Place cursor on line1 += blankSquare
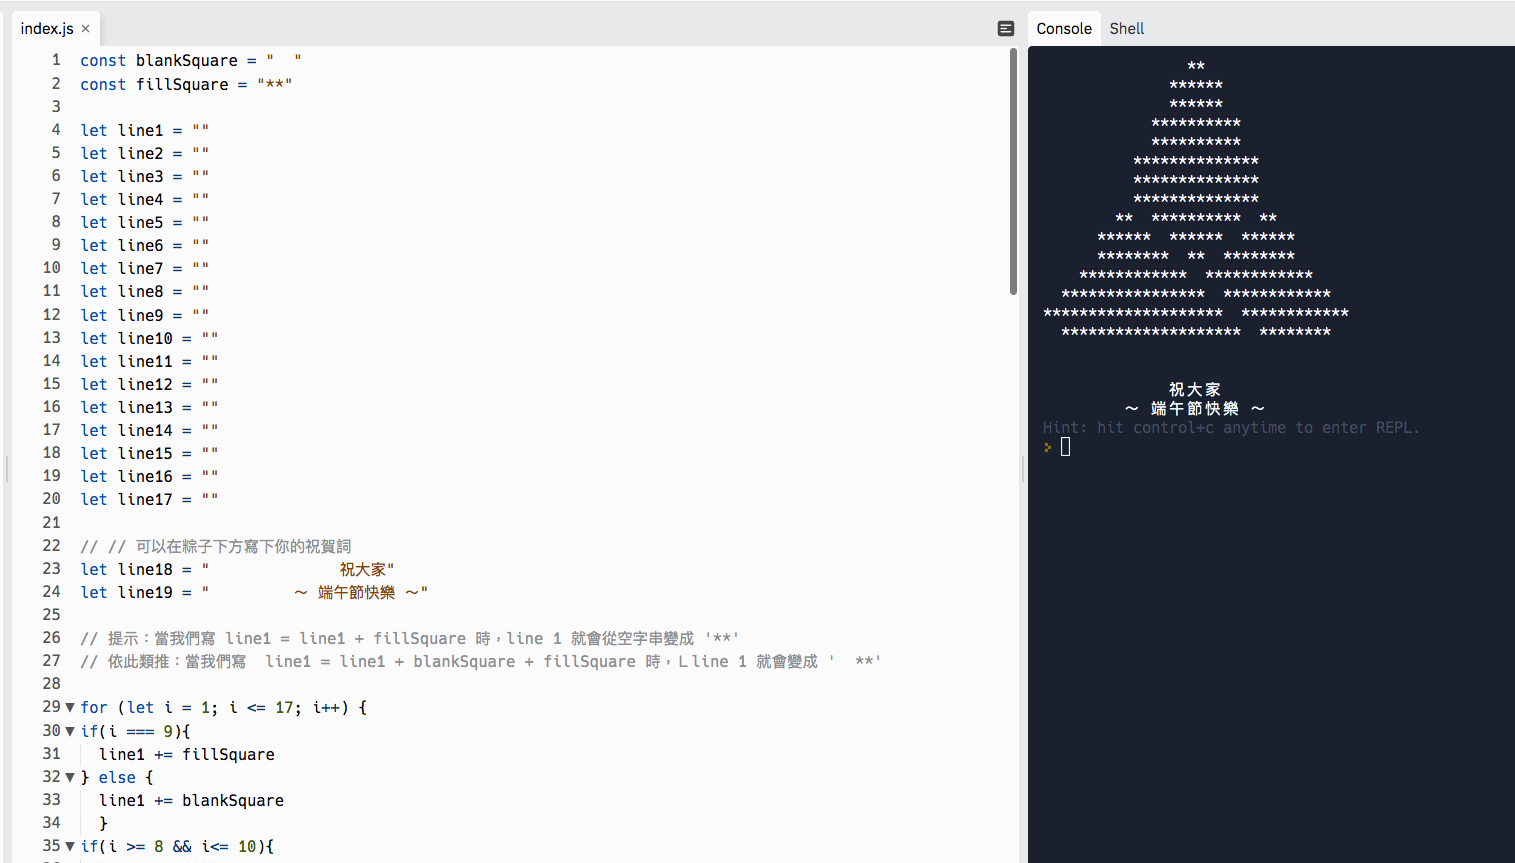This screenshot has height=863, width=1515. tap(191, 800)
